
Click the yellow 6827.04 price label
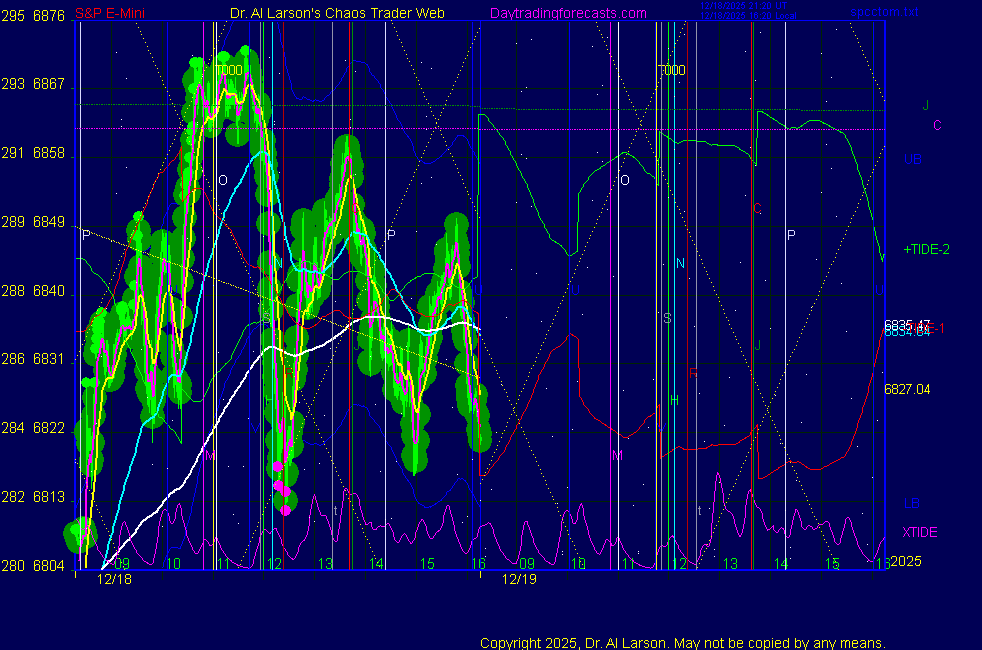(x=907, y=389)
